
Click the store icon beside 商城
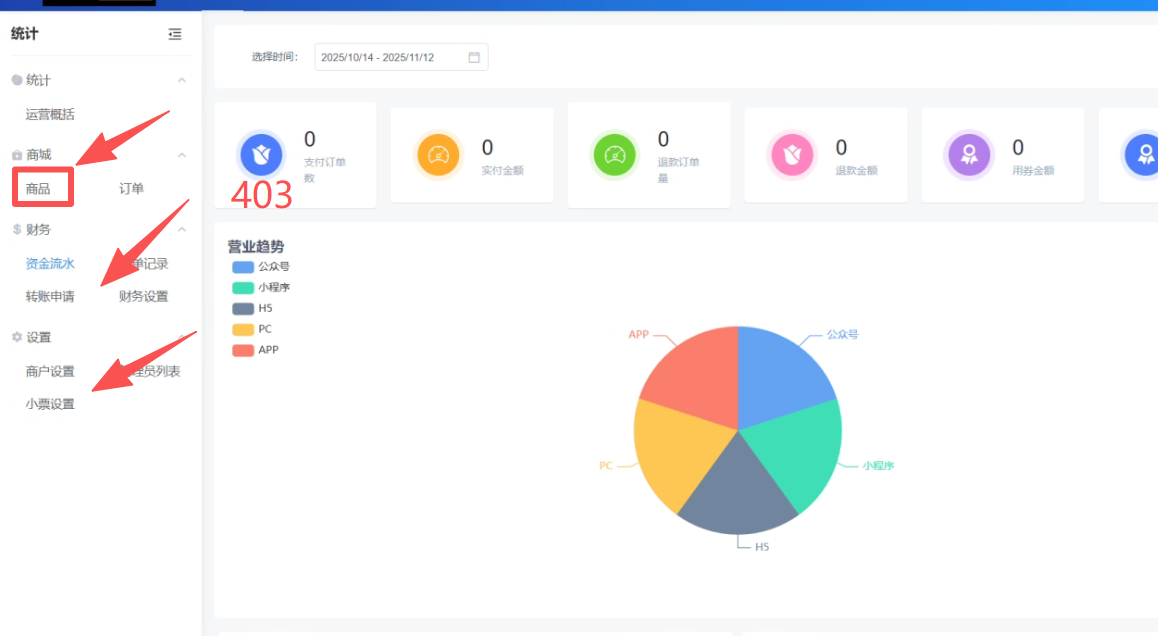[x=17, y=155]
